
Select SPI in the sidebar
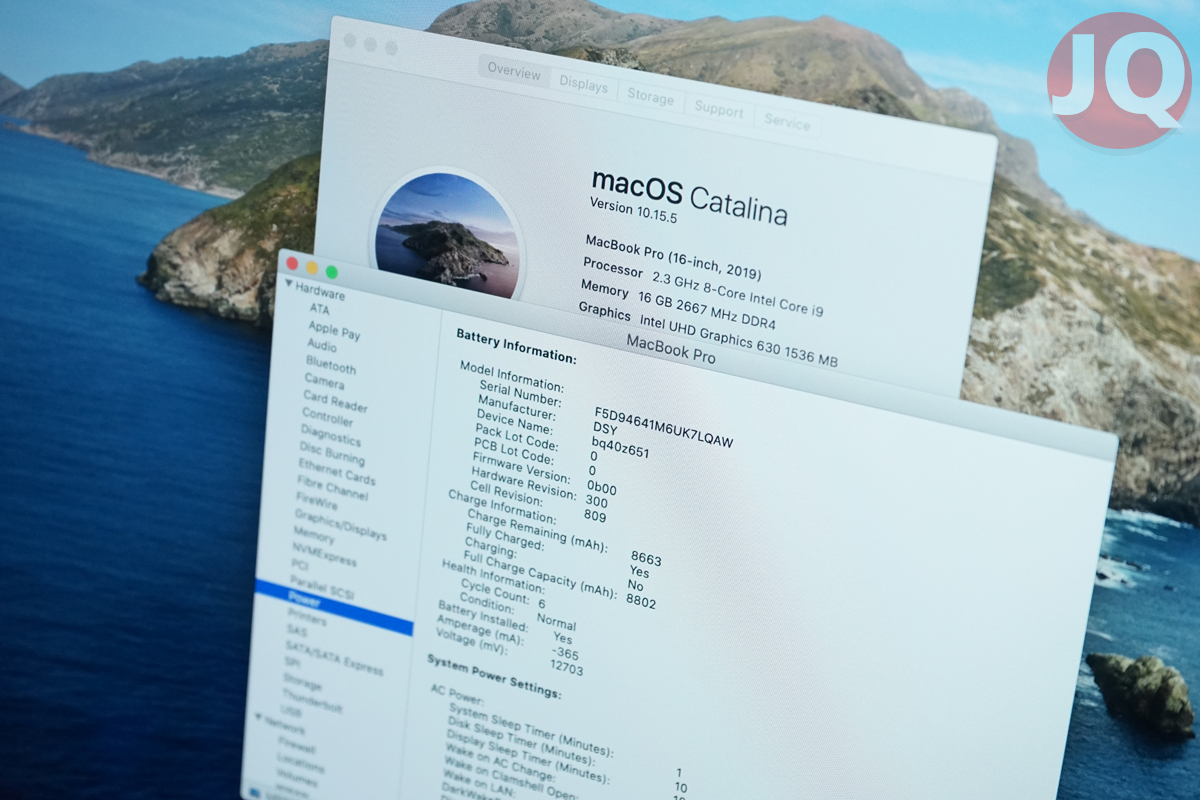coord(292,663)
